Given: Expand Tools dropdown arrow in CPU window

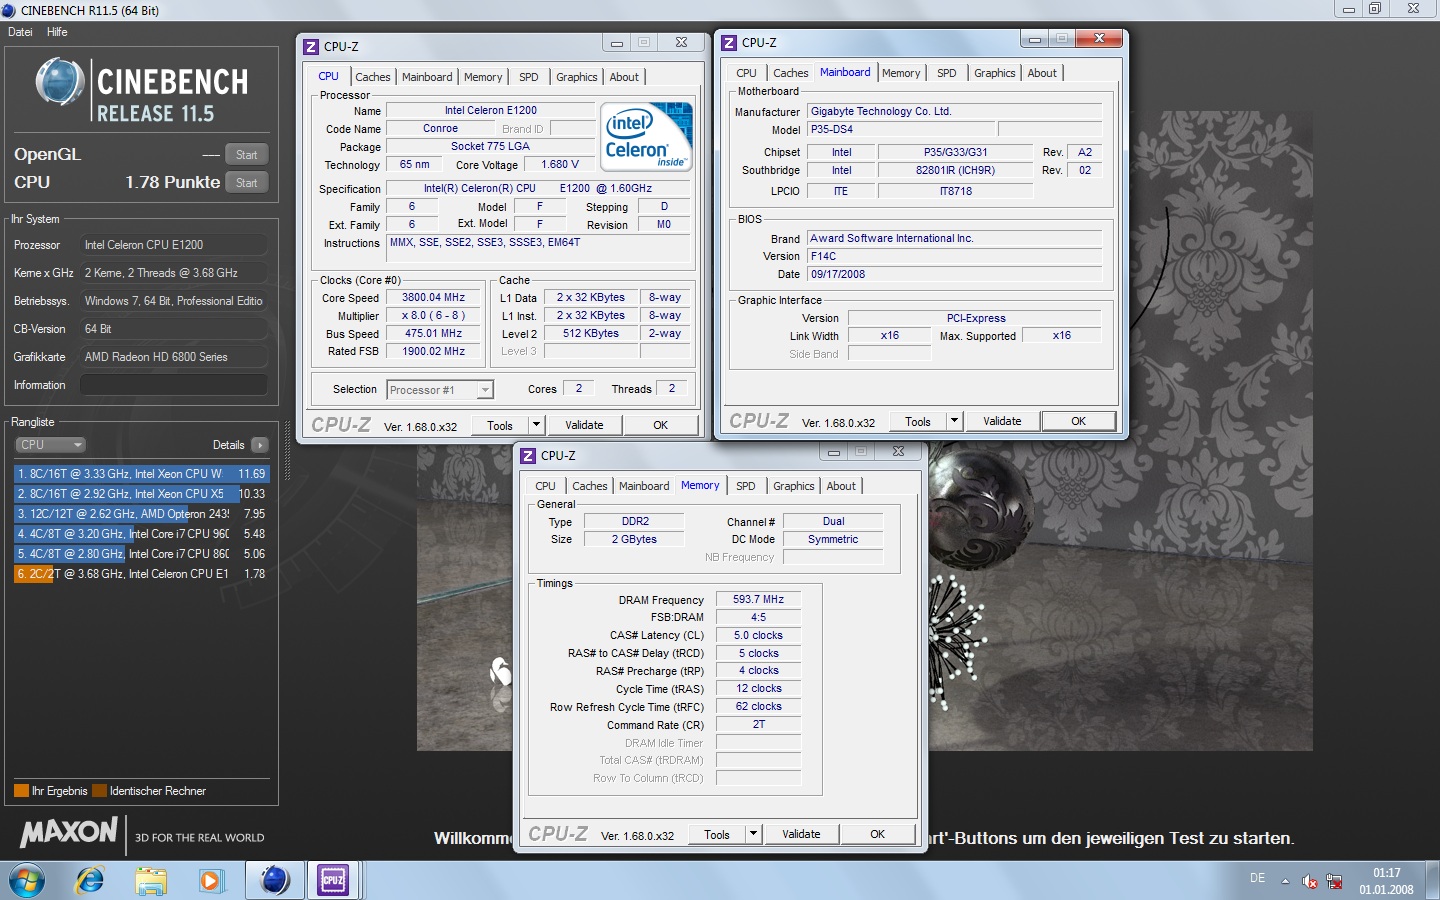Looking at the screenshot, I should pyautogui.click(x=536, y=425).
